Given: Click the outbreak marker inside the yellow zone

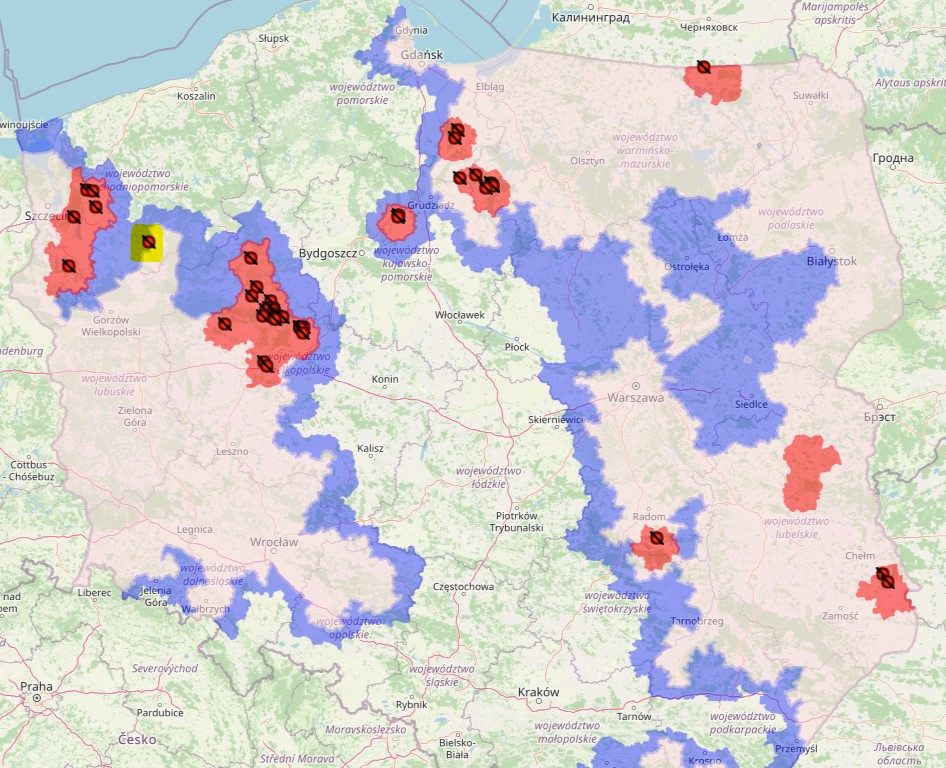Looking at the screenshot, I should pyautogui.click(x=148, y=242).
